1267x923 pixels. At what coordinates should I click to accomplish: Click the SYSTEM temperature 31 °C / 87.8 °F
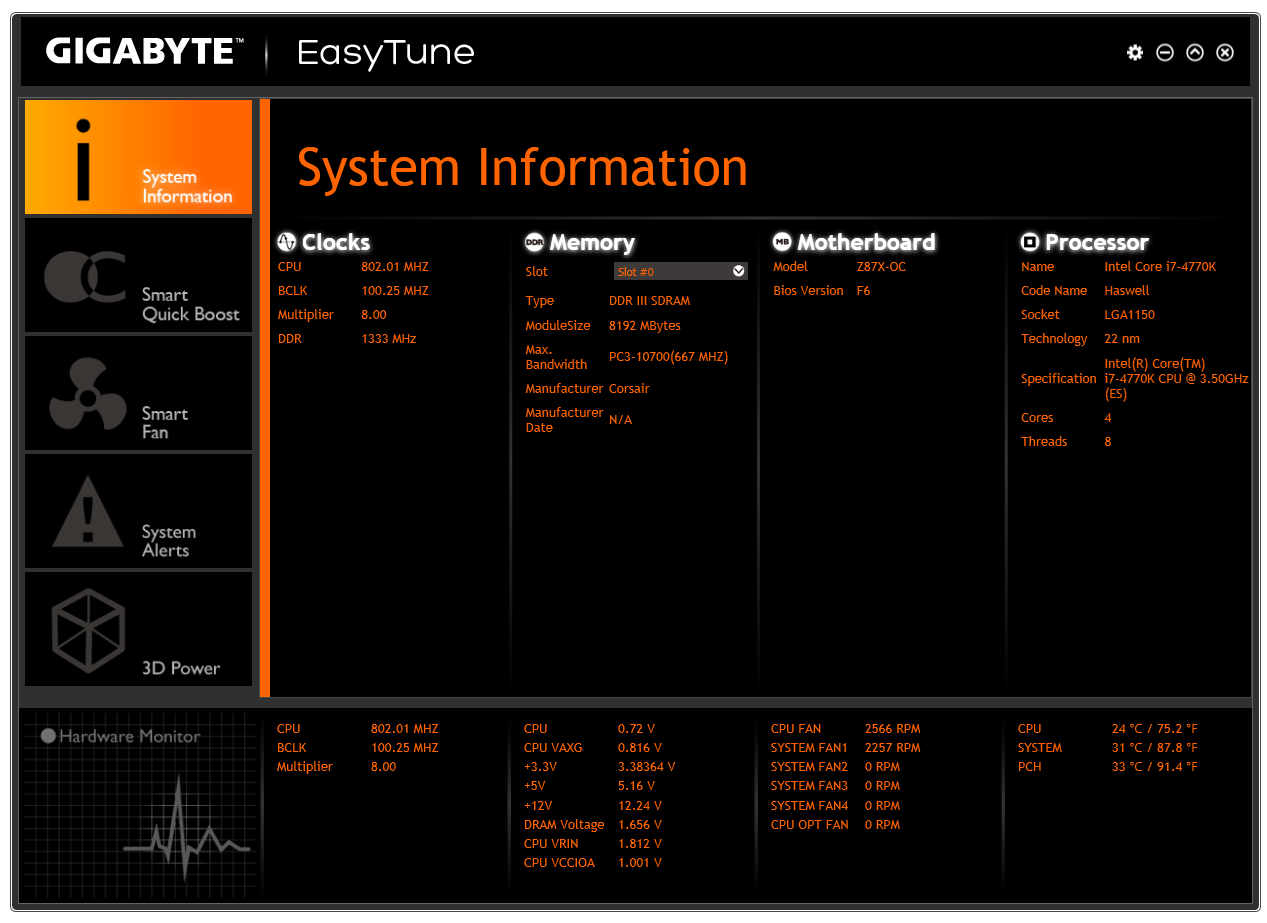(1155, 748)
